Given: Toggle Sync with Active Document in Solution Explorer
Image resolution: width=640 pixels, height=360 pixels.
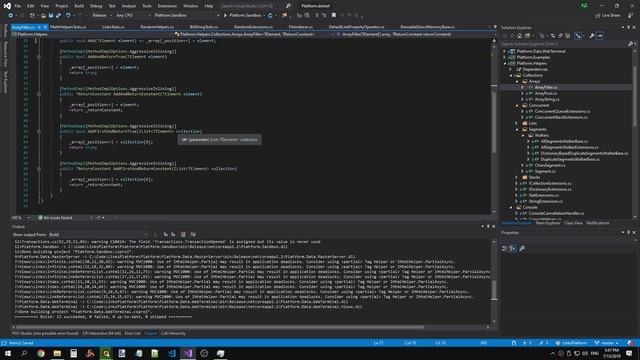Looking at the screenshot, I should (553, 36).
